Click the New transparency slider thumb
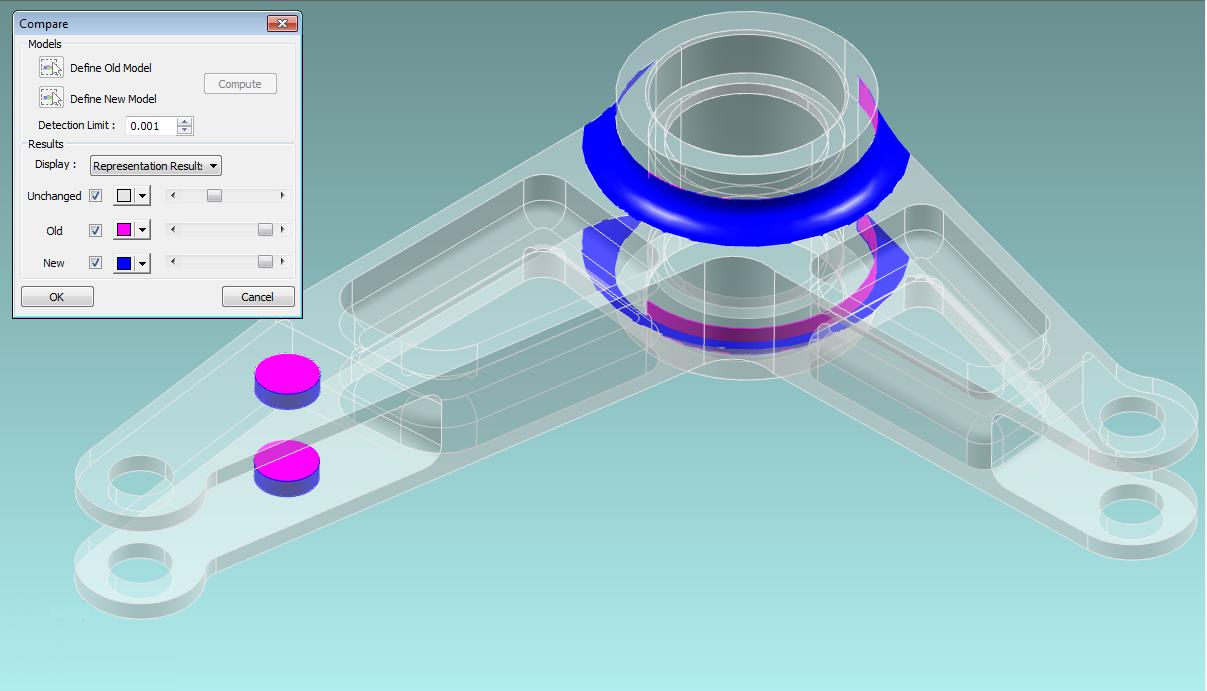1207x691 pixels. click(265, 262)
